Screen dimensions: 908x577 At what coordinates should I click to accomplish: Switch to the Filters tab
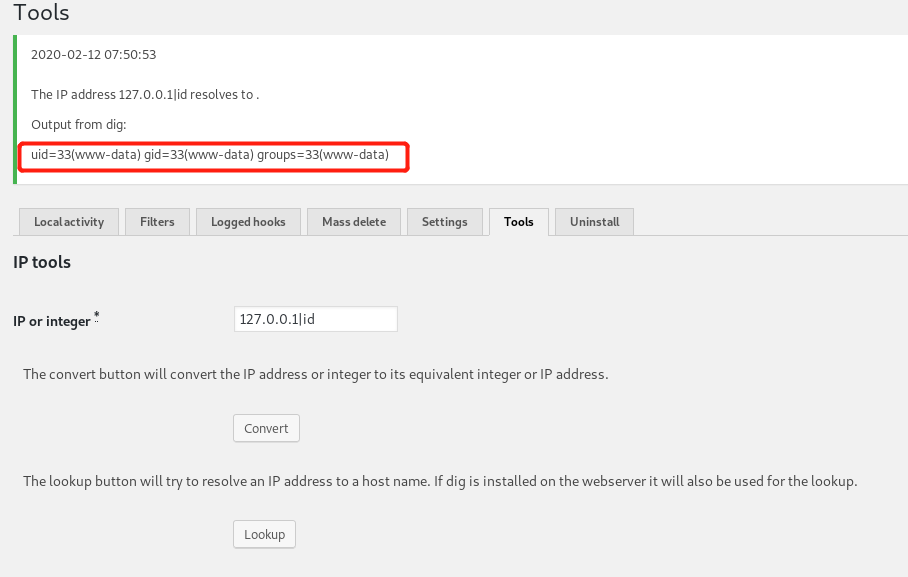click(157, 222)
